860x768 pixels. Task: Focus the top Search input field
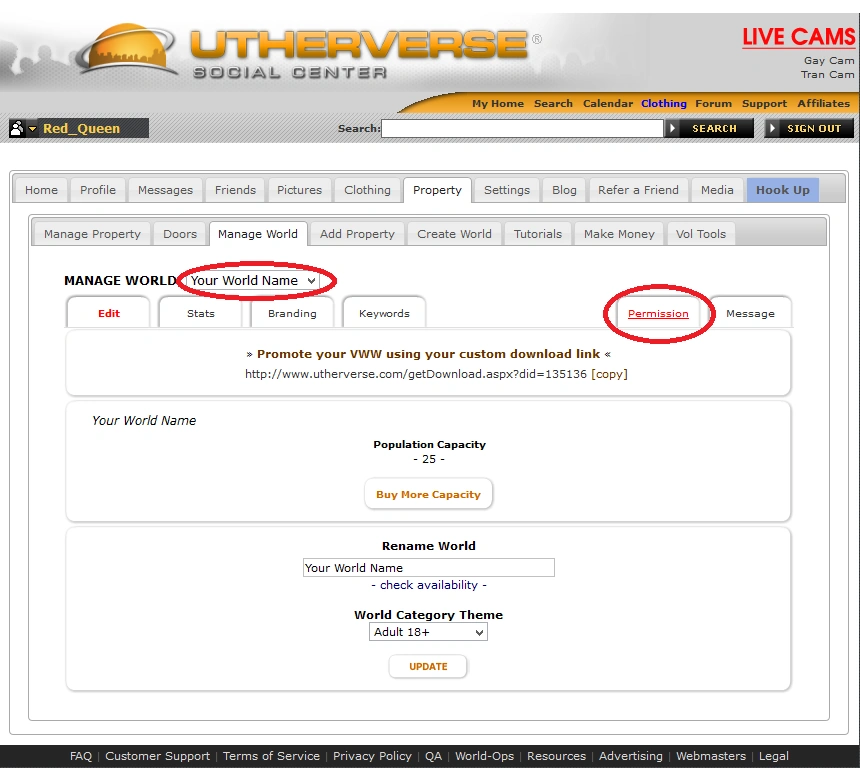click(522, 128)
